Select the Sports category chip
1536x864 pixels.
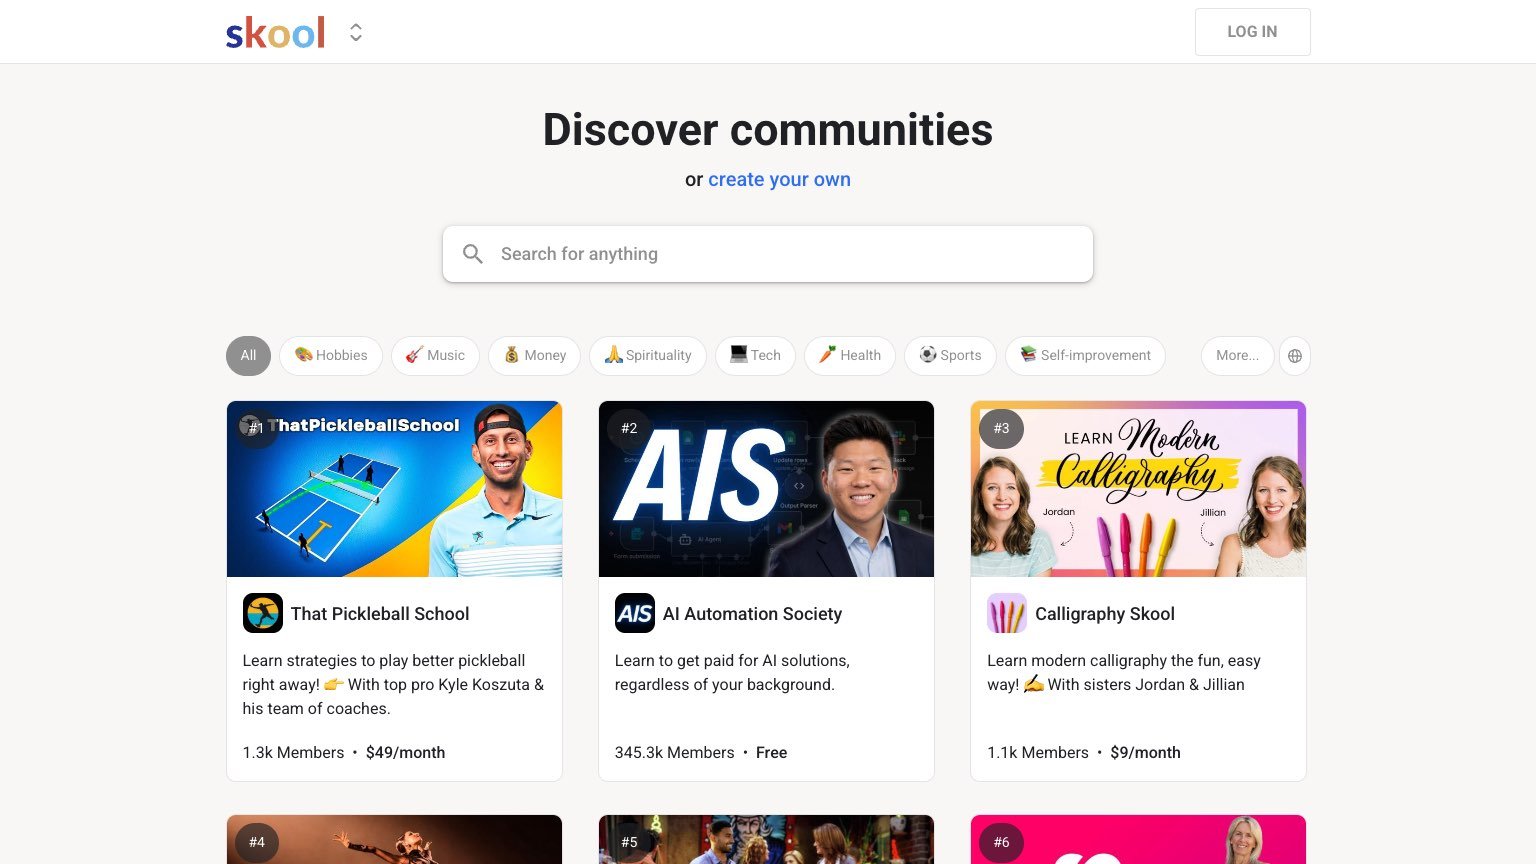click(950, 356)
